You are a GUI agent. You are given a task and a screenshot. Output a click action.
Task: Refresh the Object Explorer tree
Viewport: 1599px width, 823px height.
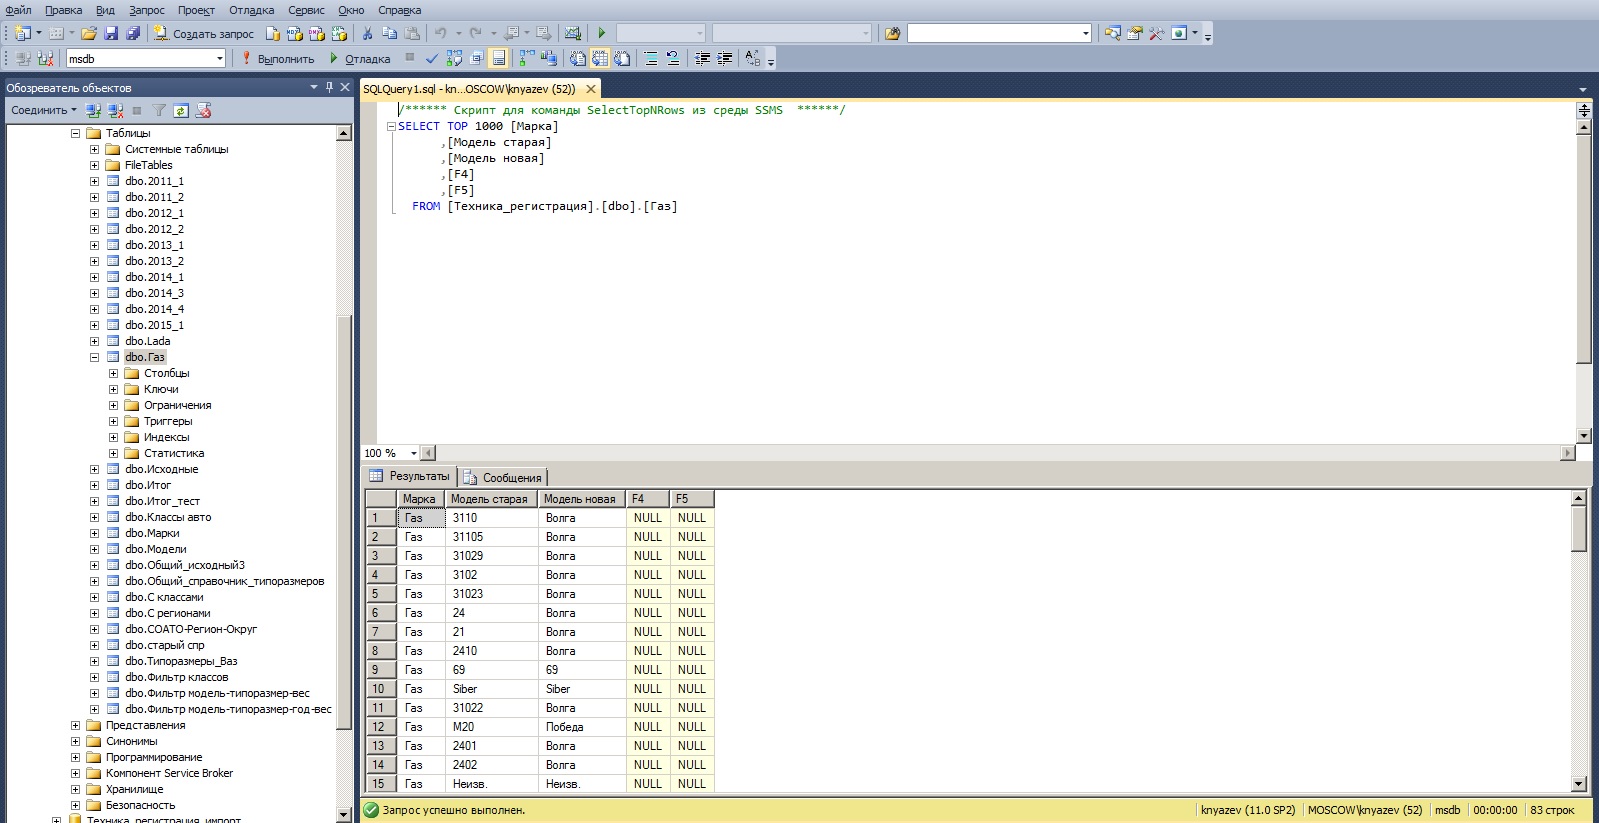(x=181, y=110)
